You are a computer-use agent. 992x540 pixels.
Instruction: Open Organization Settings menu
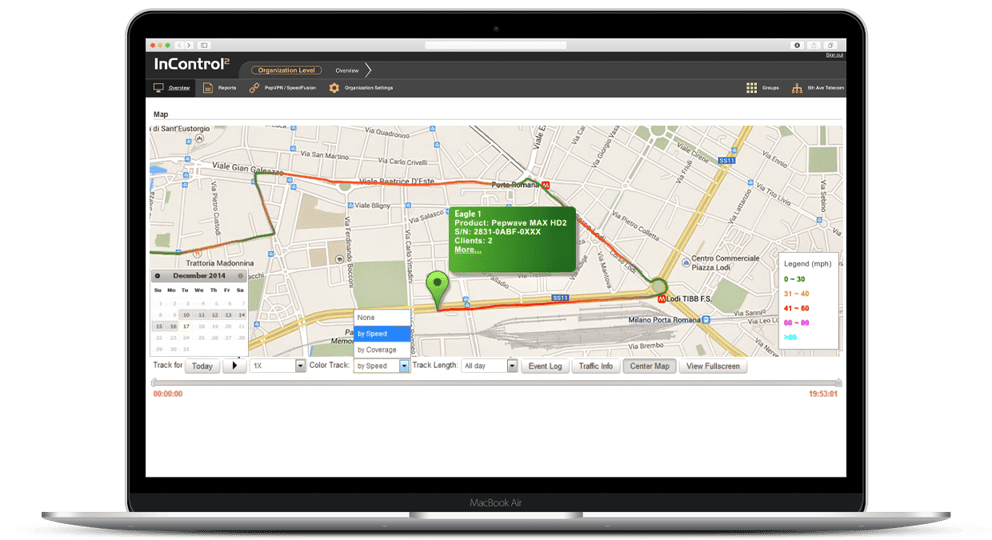coord(368,88)
